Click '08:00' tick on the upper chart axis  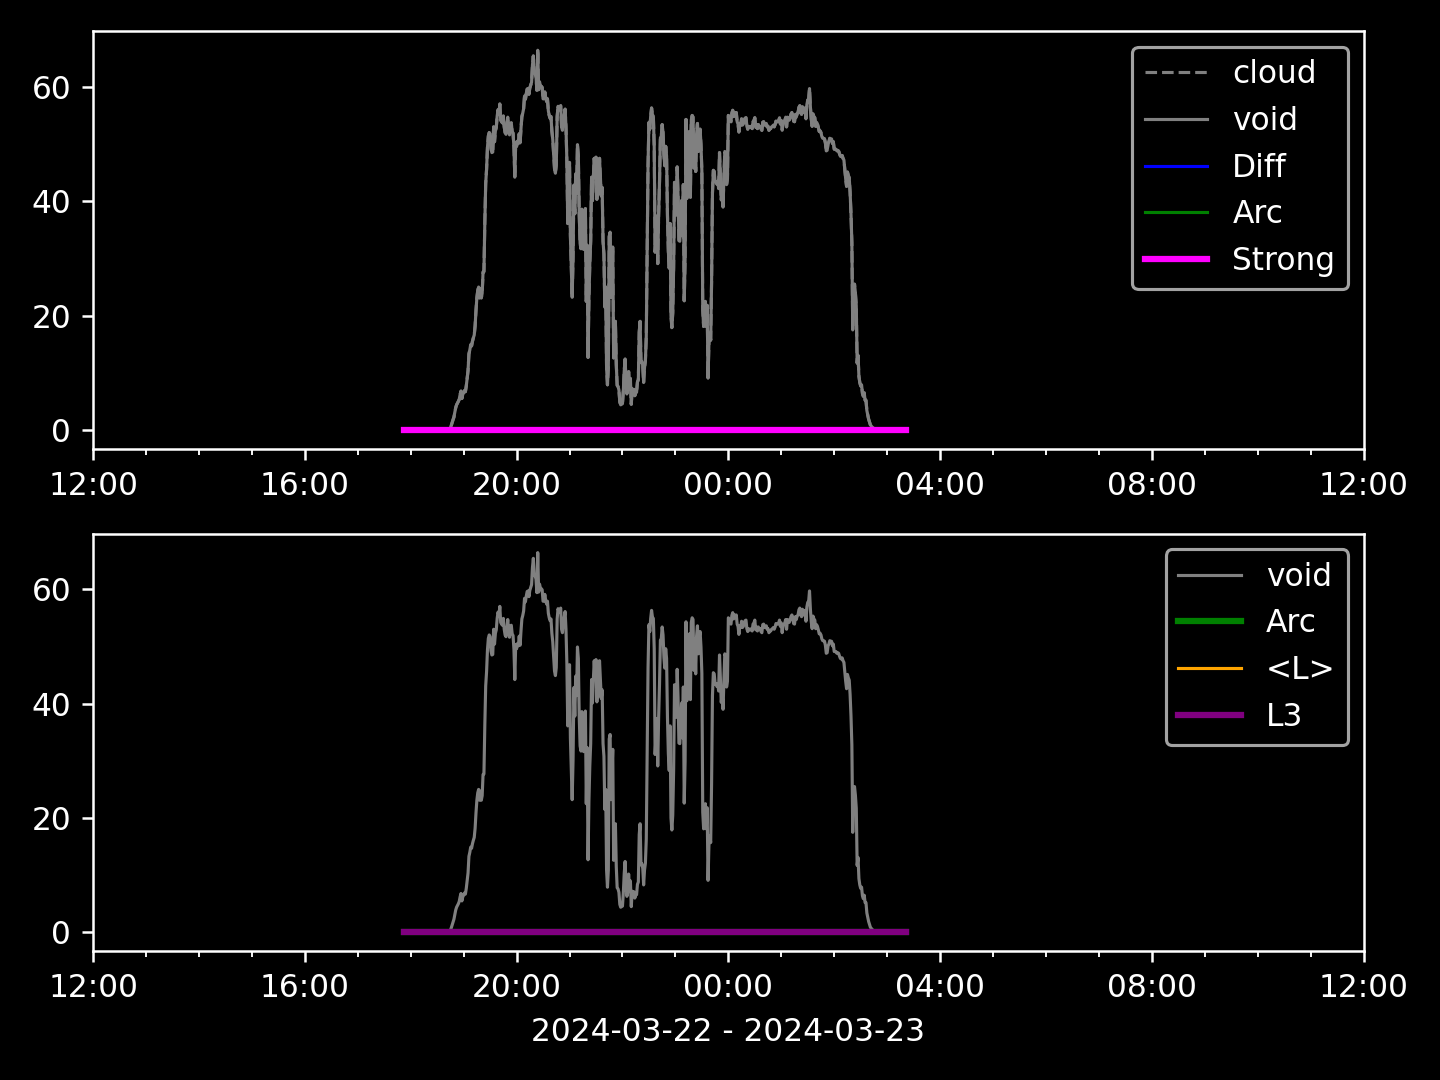(x=1152, y=484)
